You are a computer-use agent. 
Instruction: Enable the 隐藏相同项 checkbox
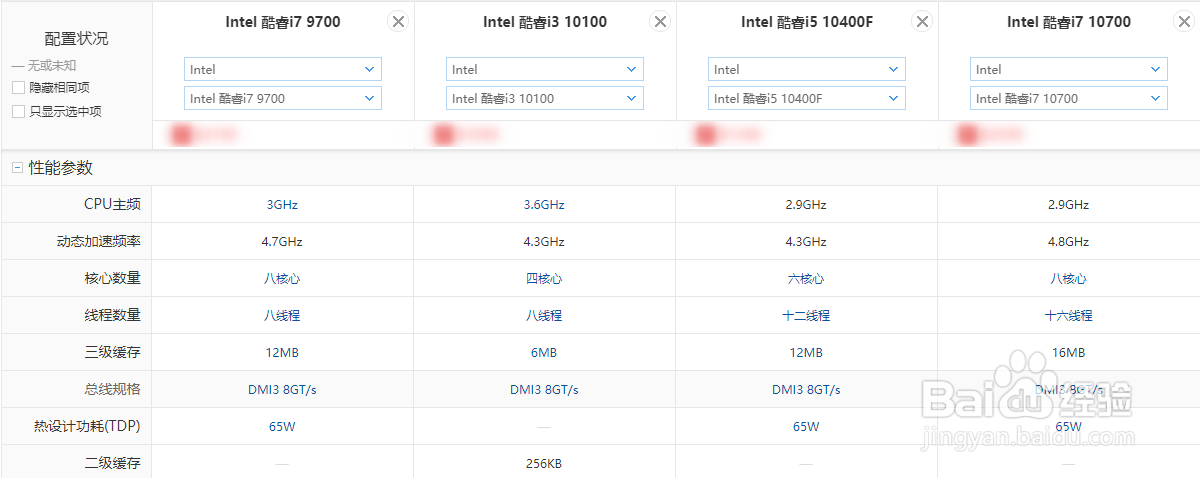(x=18, y=88)
